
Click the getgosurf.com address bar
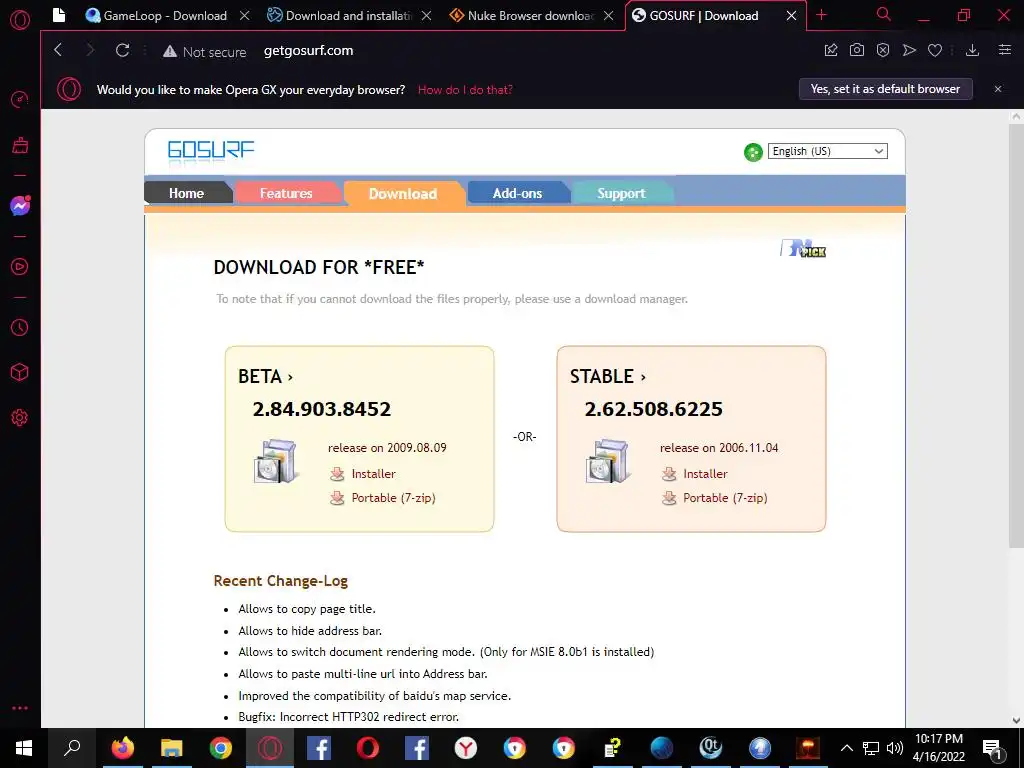308,51
